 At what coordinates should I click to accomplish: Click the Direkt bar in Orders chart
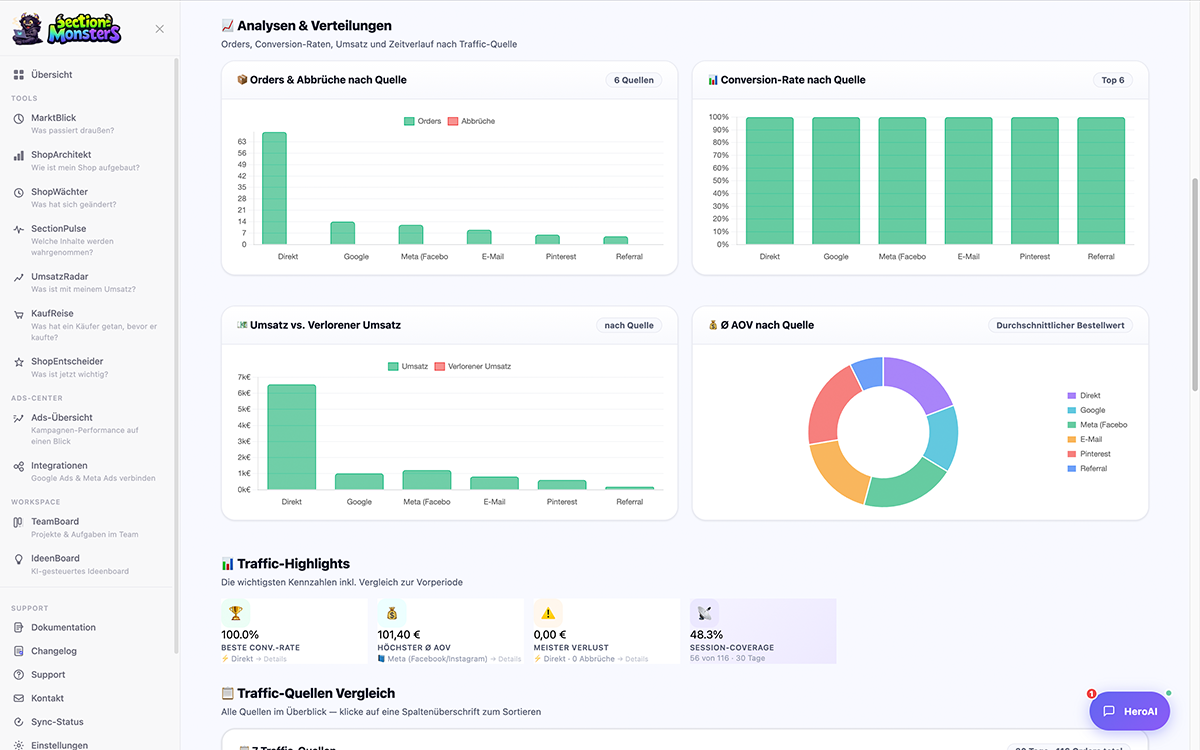[275, 188]
